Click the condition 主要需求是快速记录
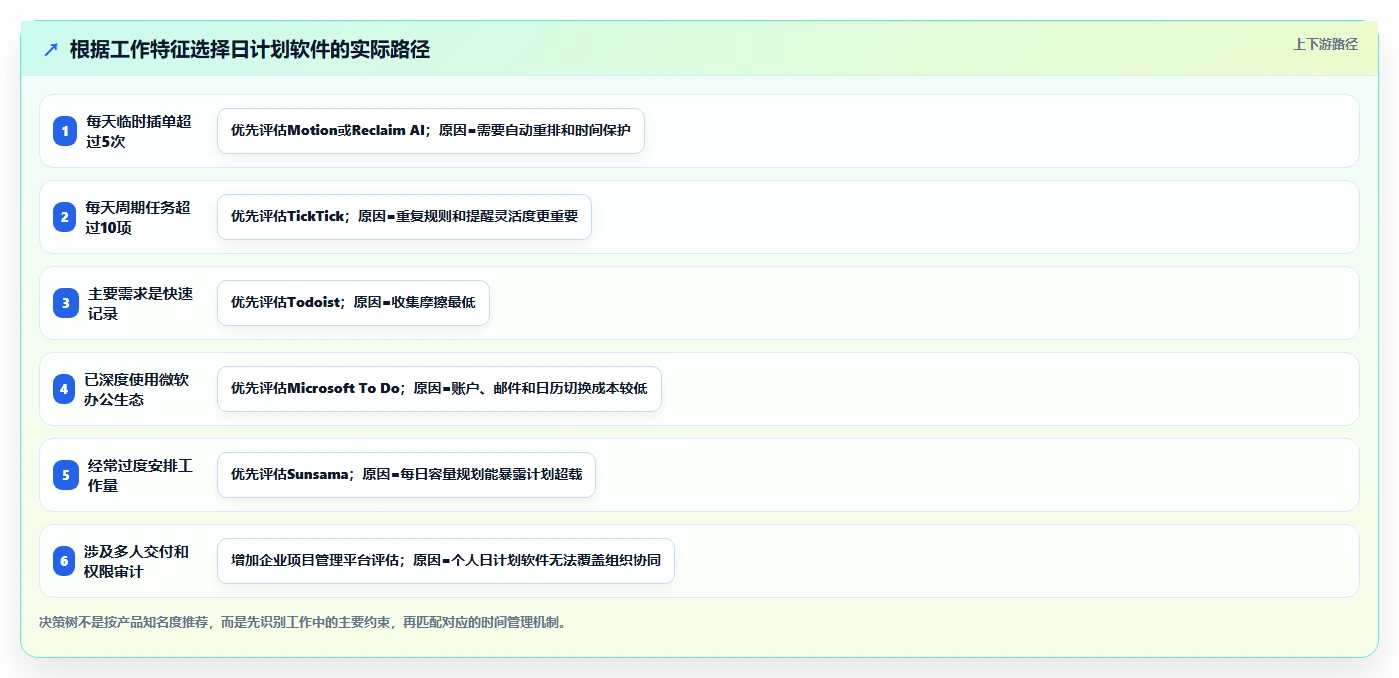Screen dimensions: 1399x678 139,303
